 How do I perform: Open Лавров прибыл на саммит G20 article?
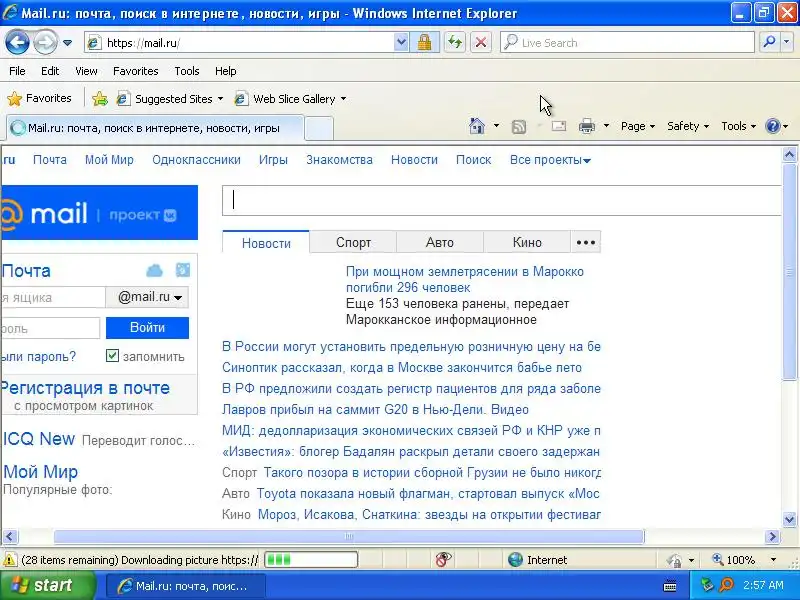pos(375,409)
